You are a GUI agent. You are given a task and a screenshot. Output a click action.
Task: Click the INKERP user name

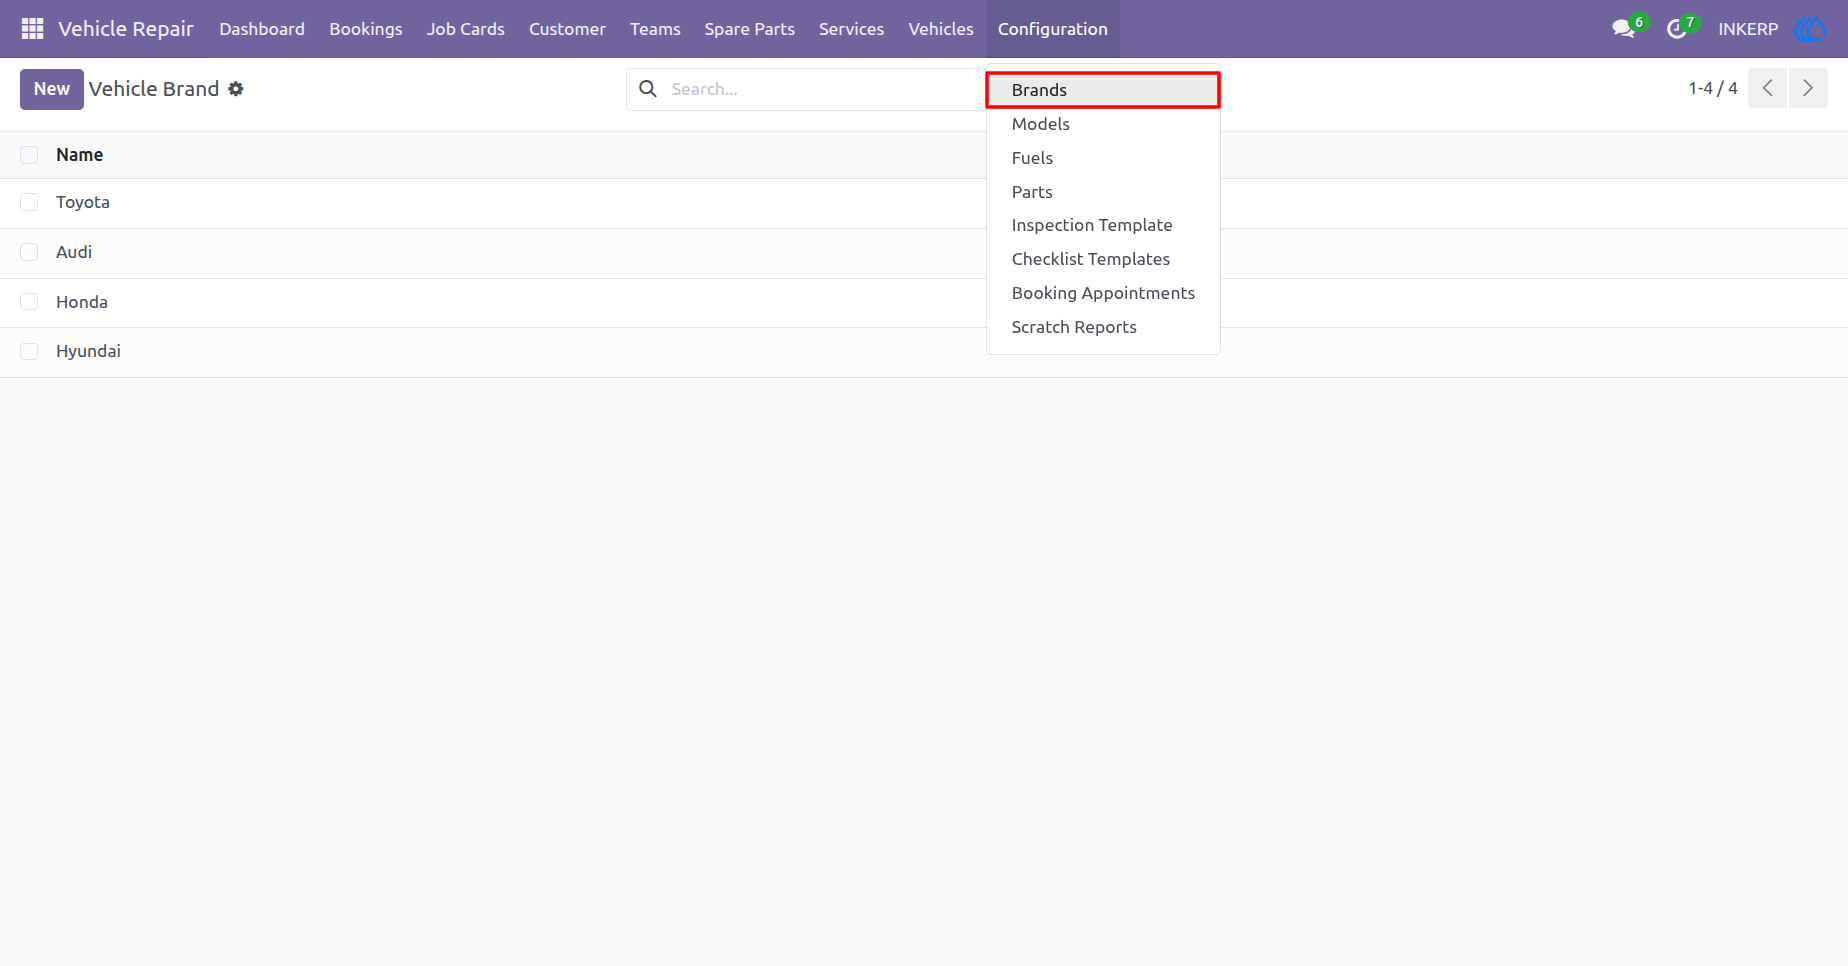click(1748, 29)
